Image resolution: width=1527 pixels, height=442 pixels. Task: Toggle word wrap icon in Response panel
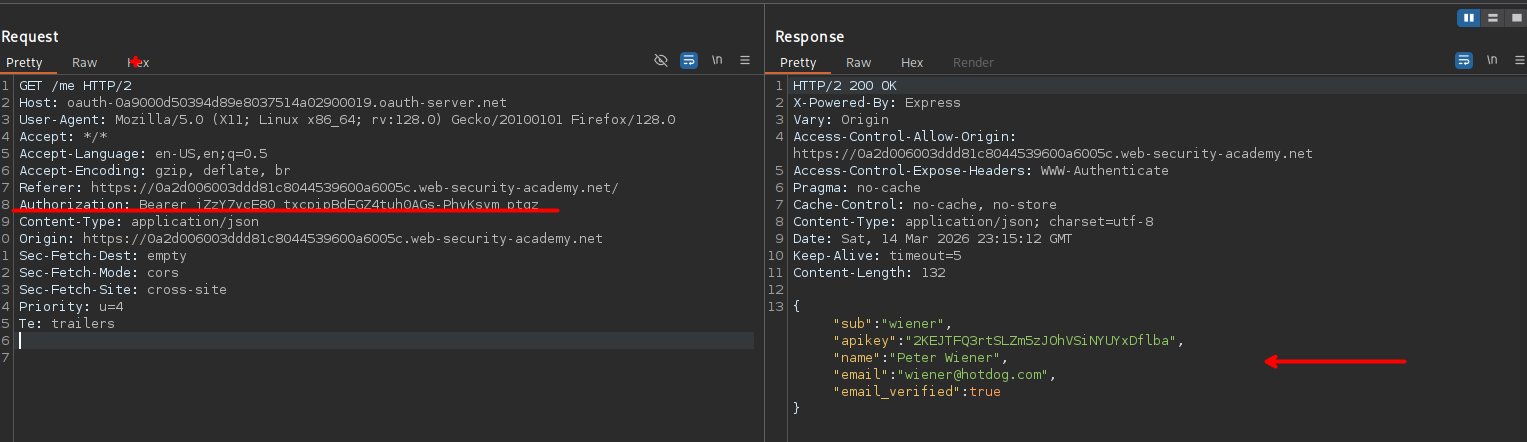pyautogui.click(x=1463, y=60)
